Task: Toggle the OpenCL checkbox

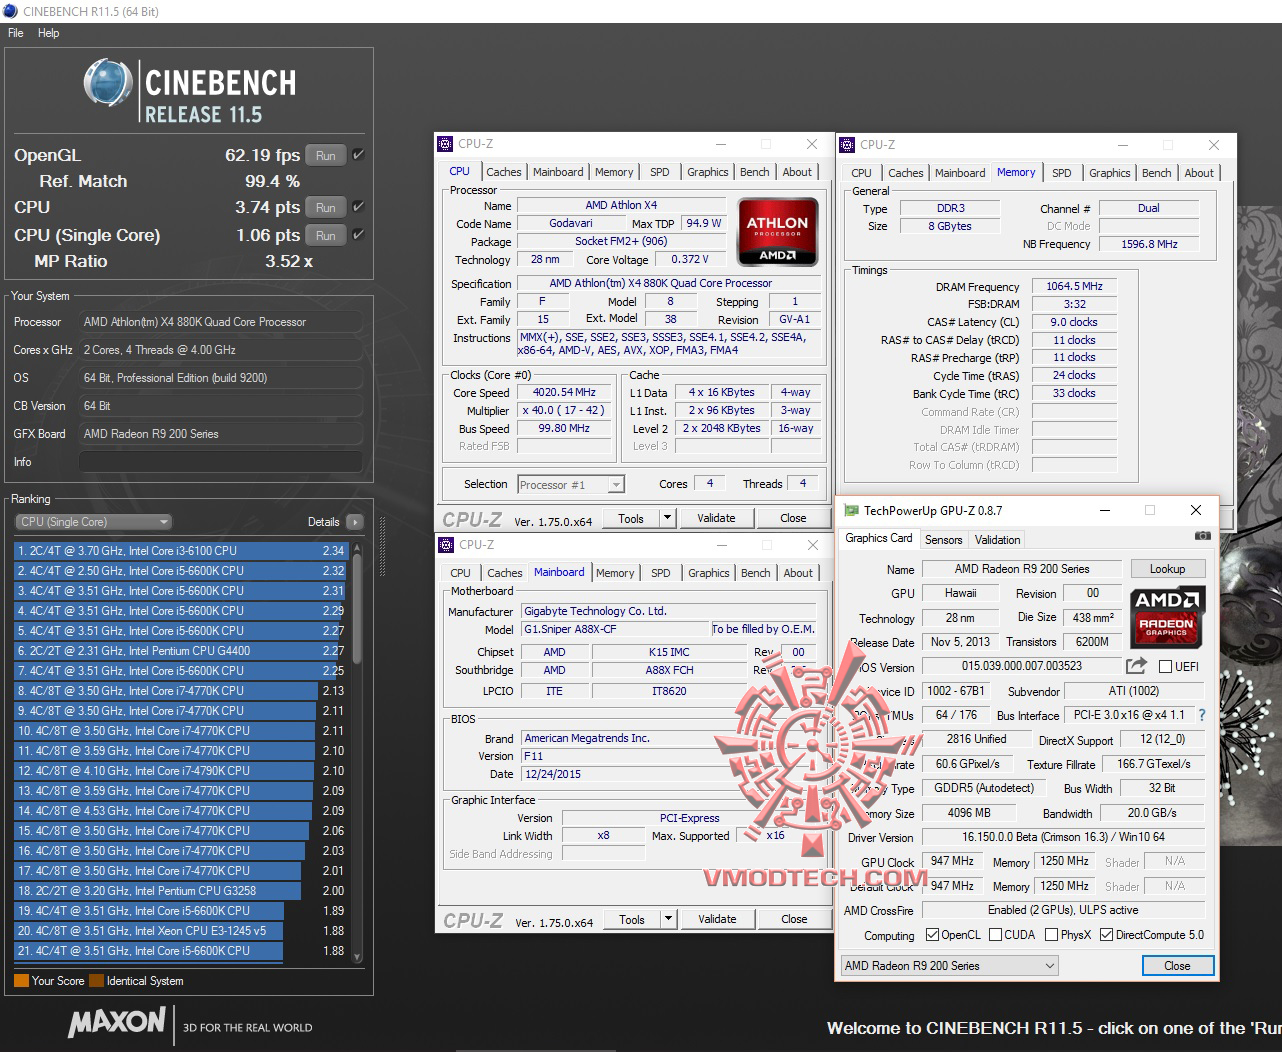Action: pyautogui.click(x=932, y=935)
